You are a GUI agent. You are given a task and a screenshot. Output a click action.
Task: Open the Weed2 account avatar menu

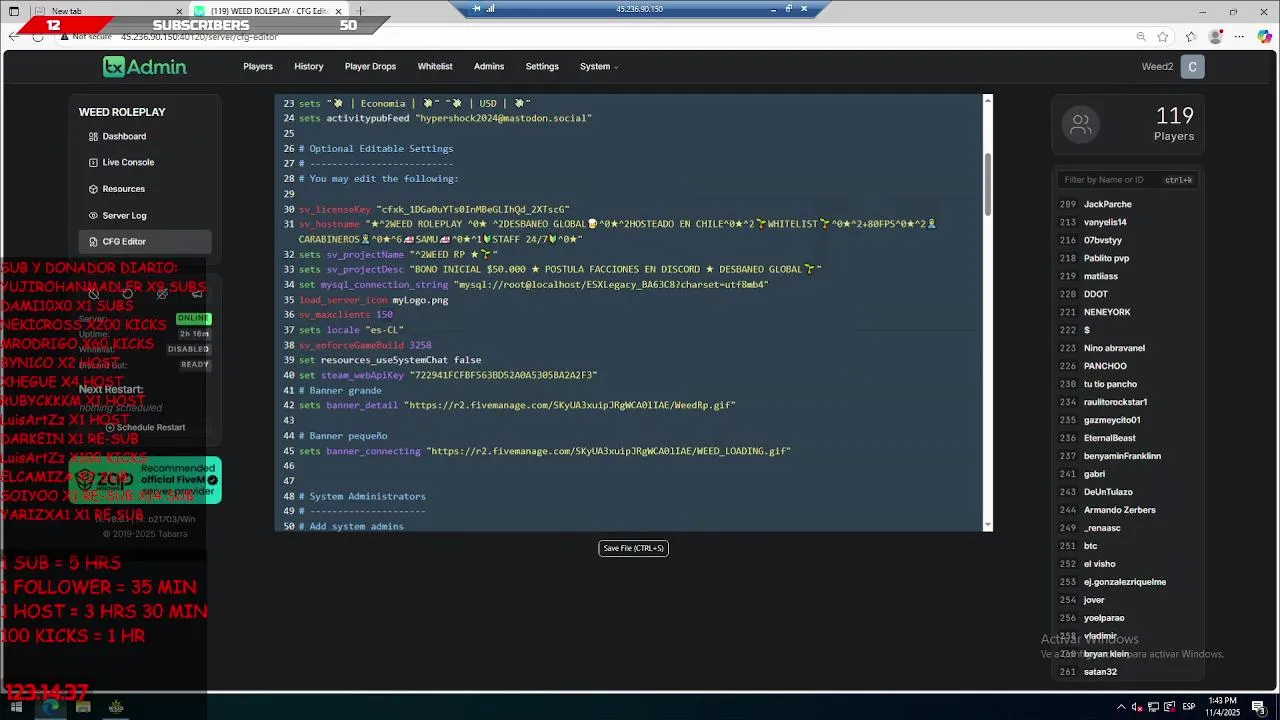(1192, 67)
